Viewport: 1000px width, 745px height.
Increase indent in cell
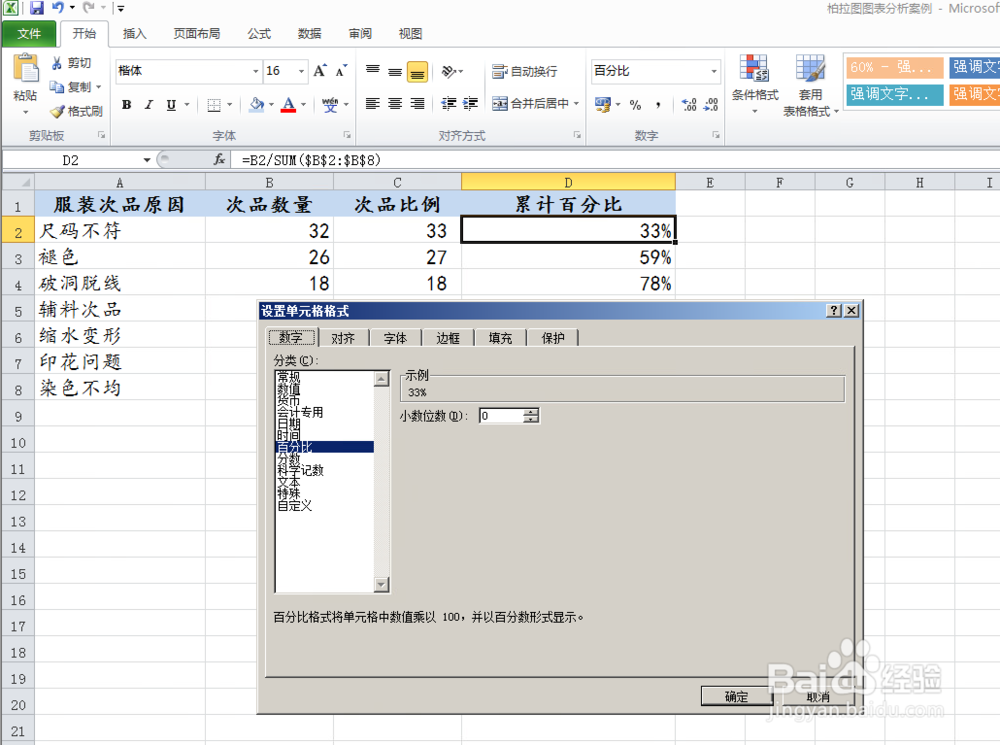click(x=470, y=103)
